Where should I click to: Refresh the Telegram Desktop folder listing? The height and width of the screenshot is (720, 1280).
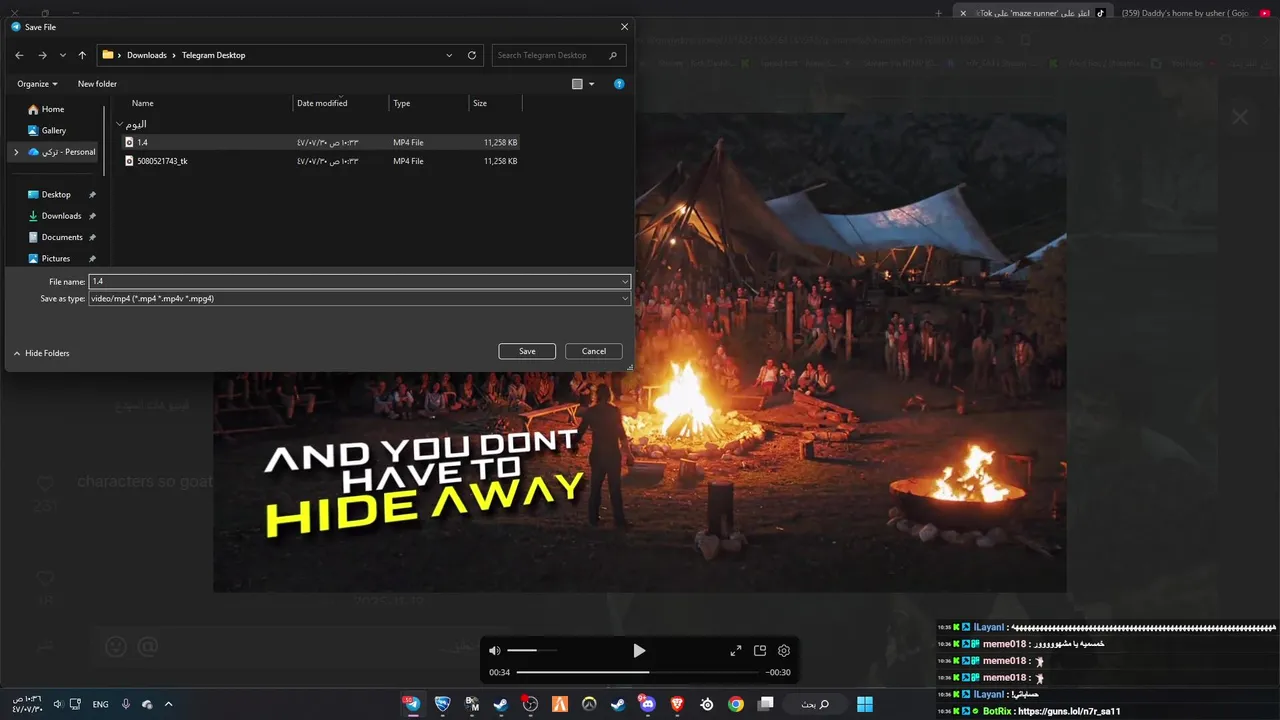coord(472,55)
